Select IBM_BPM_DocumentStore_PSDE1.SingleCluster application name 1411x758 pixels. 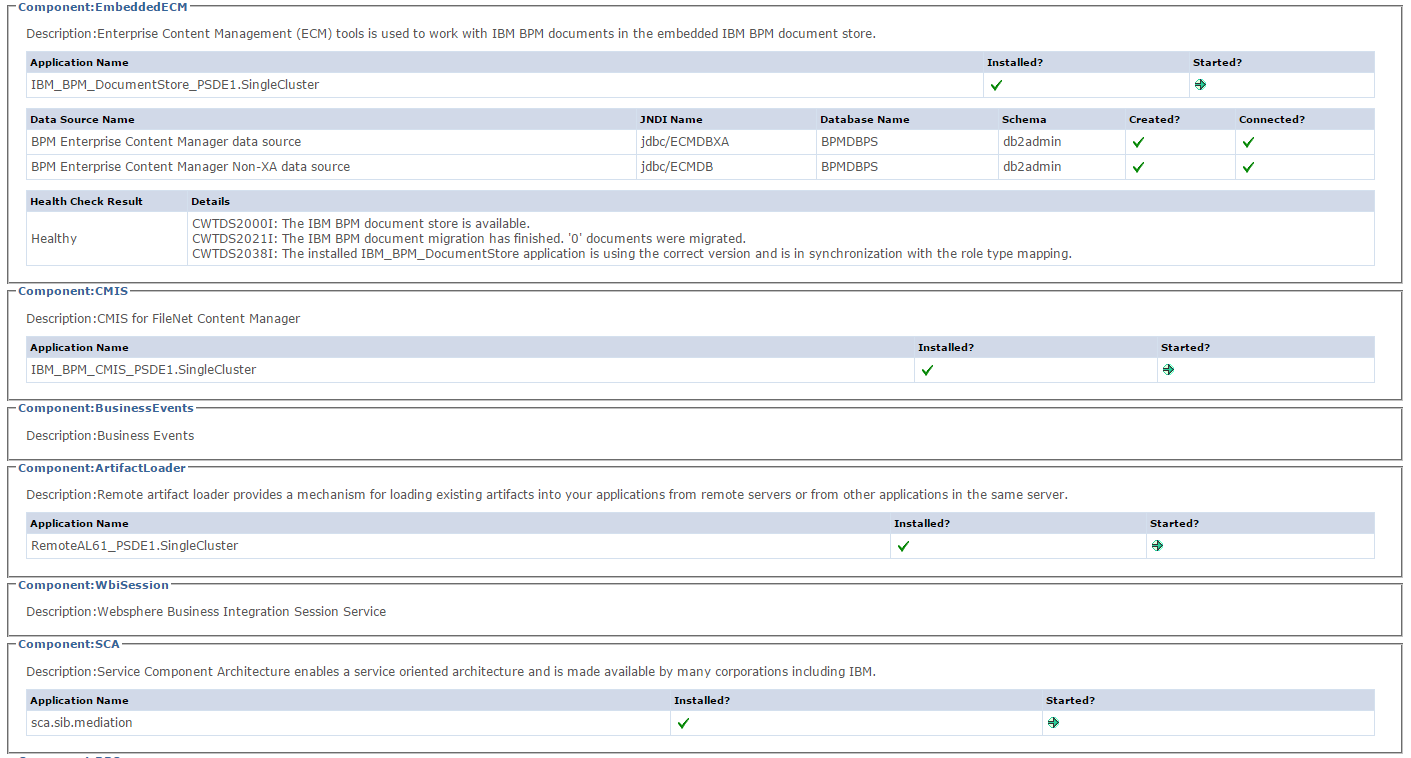(x=175, y=85)
